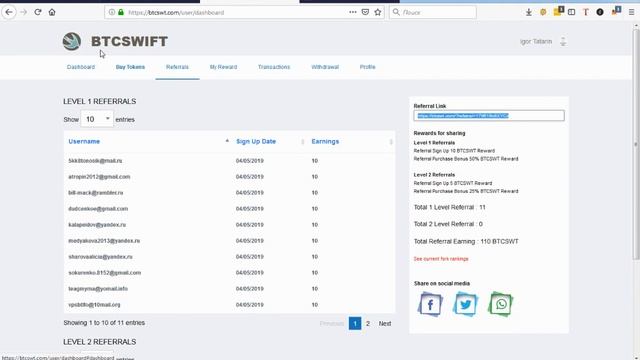This screenshot has width=640, height=360.
Task: Open the Withdrawal tab
Action: 325,67
